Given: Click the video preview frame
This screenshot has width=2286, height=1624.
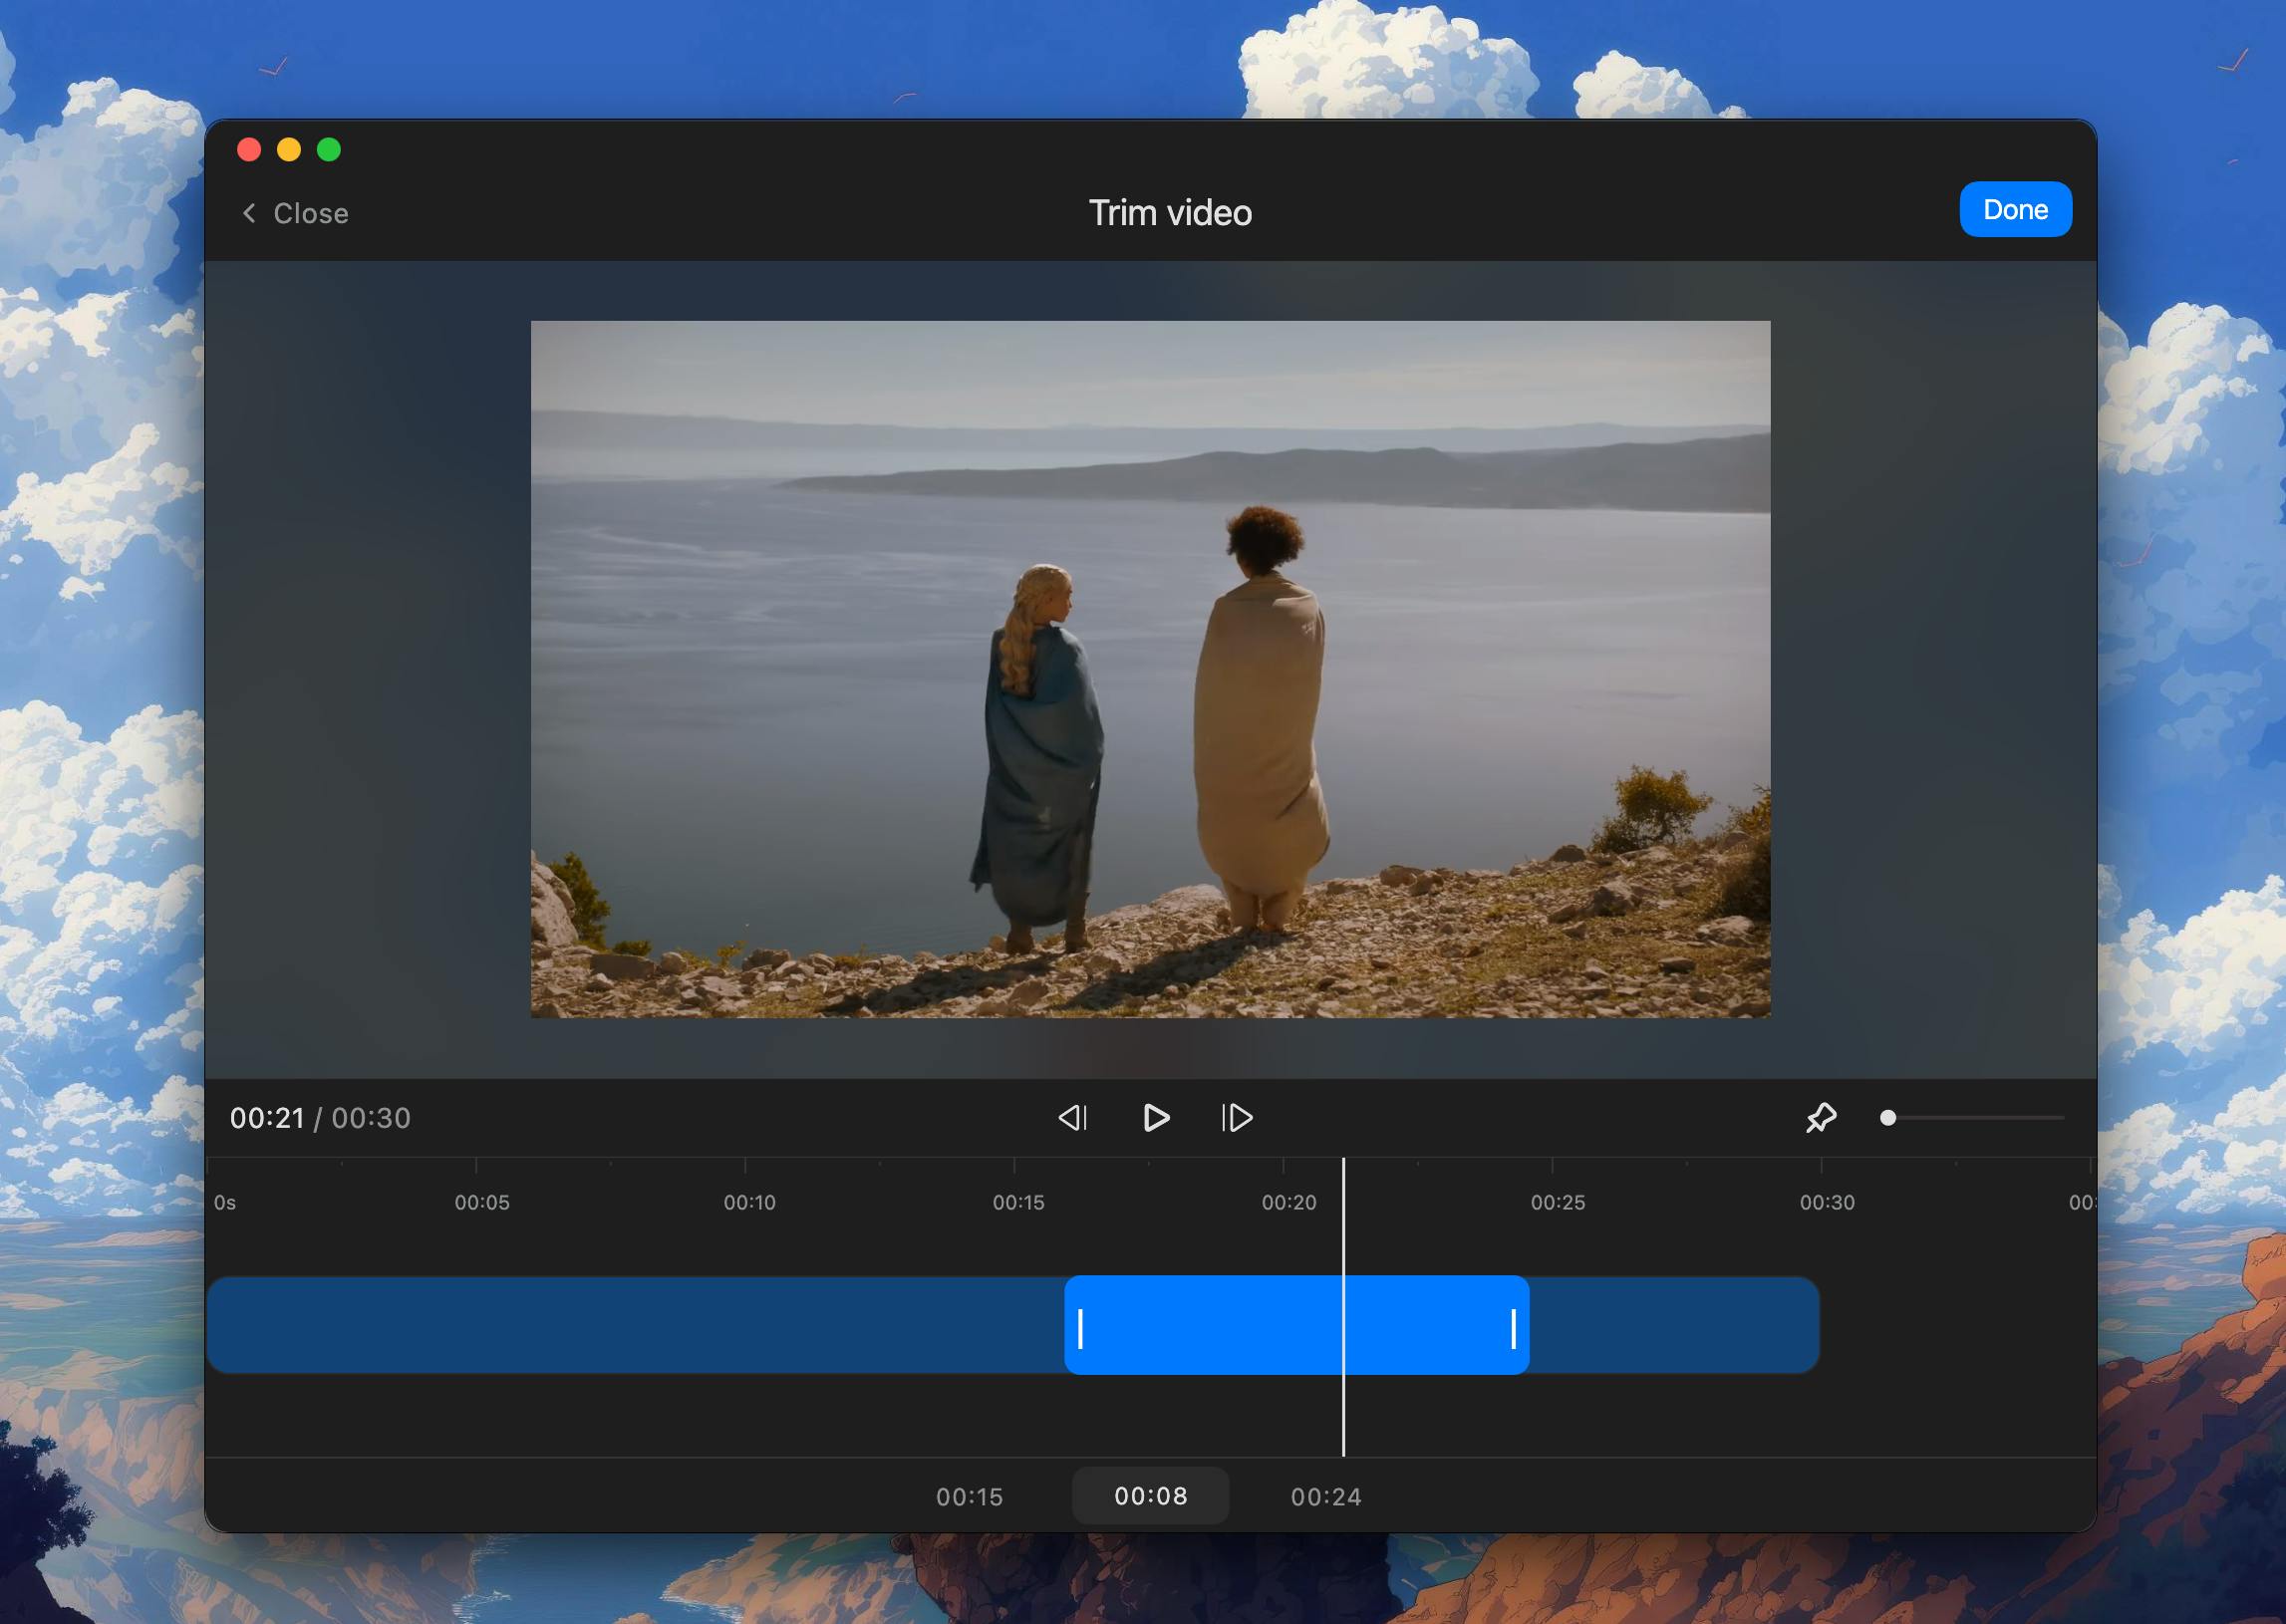Looking at the screenshot, I should coord(1150,669).
